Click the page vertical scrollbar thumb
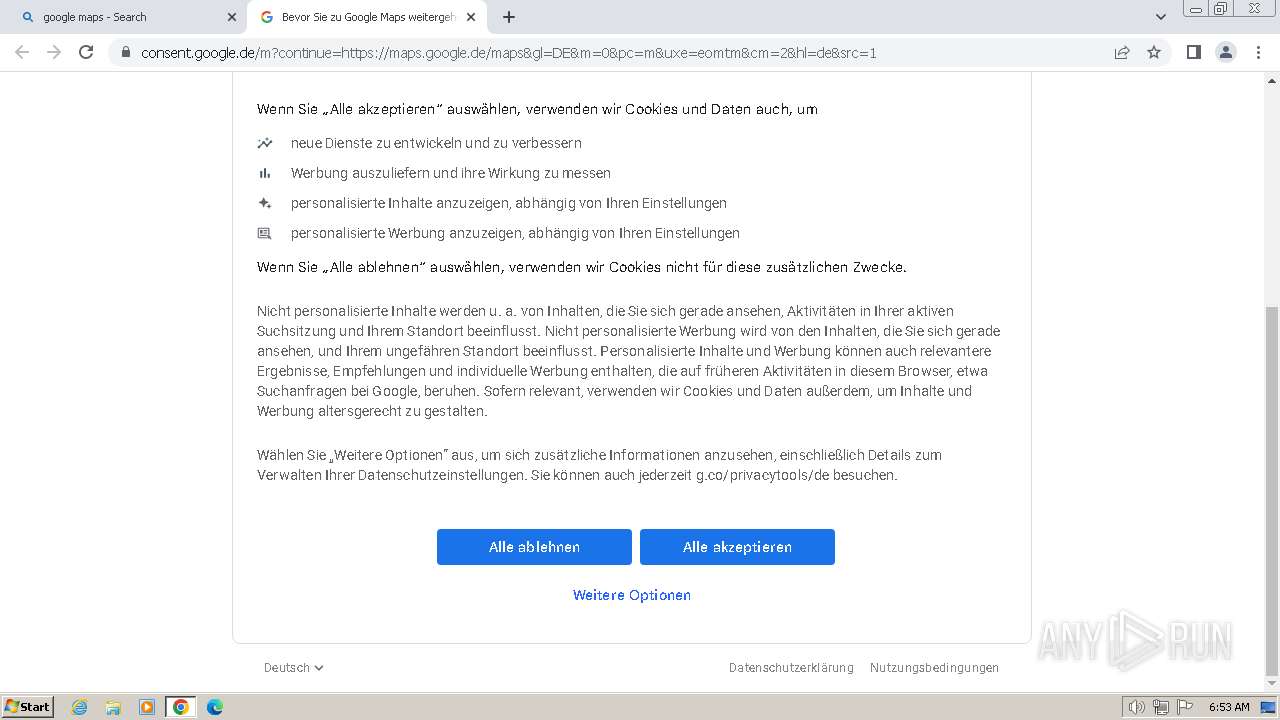The width and height of the screenshot is (1280, 720). click(1272, 490)
